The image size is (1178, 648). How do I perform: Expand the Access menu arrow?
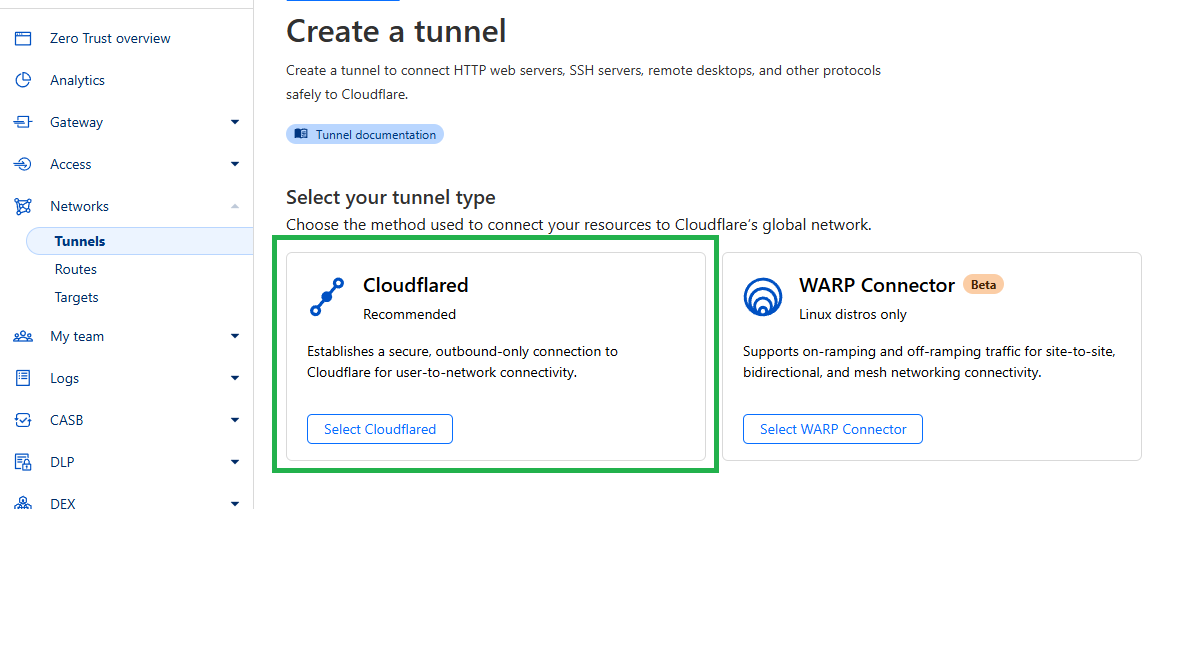click(x=235, y=164)
